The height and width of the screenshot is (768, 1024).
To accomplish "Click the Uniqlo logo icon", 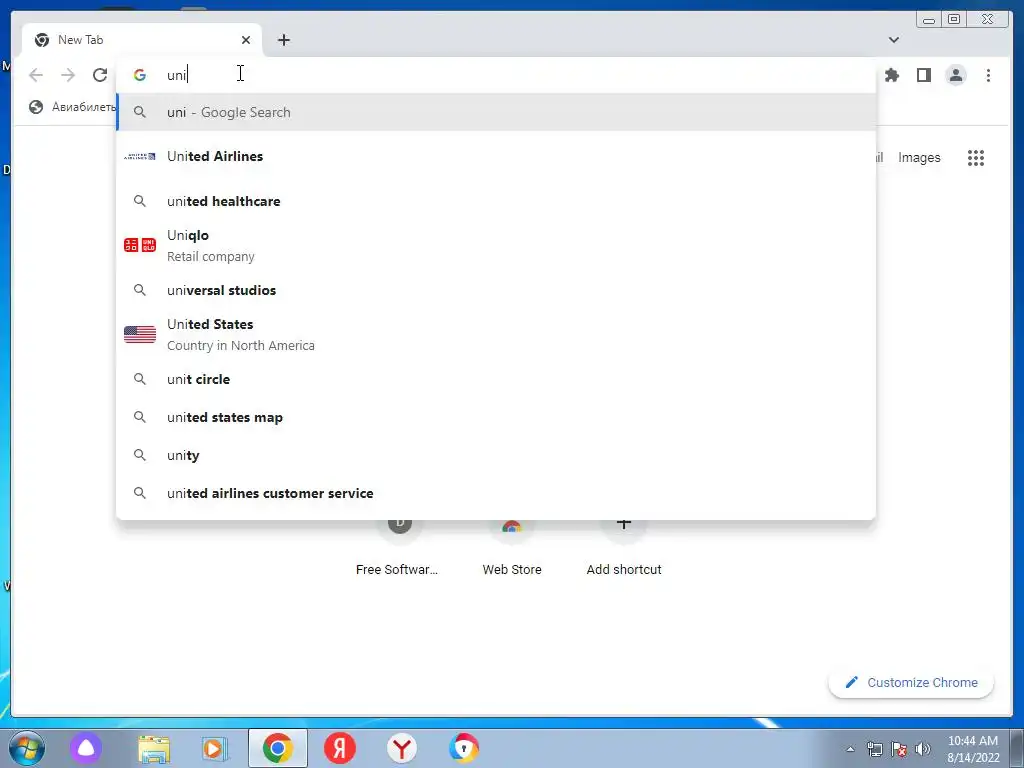I will (x=140, y=245).
